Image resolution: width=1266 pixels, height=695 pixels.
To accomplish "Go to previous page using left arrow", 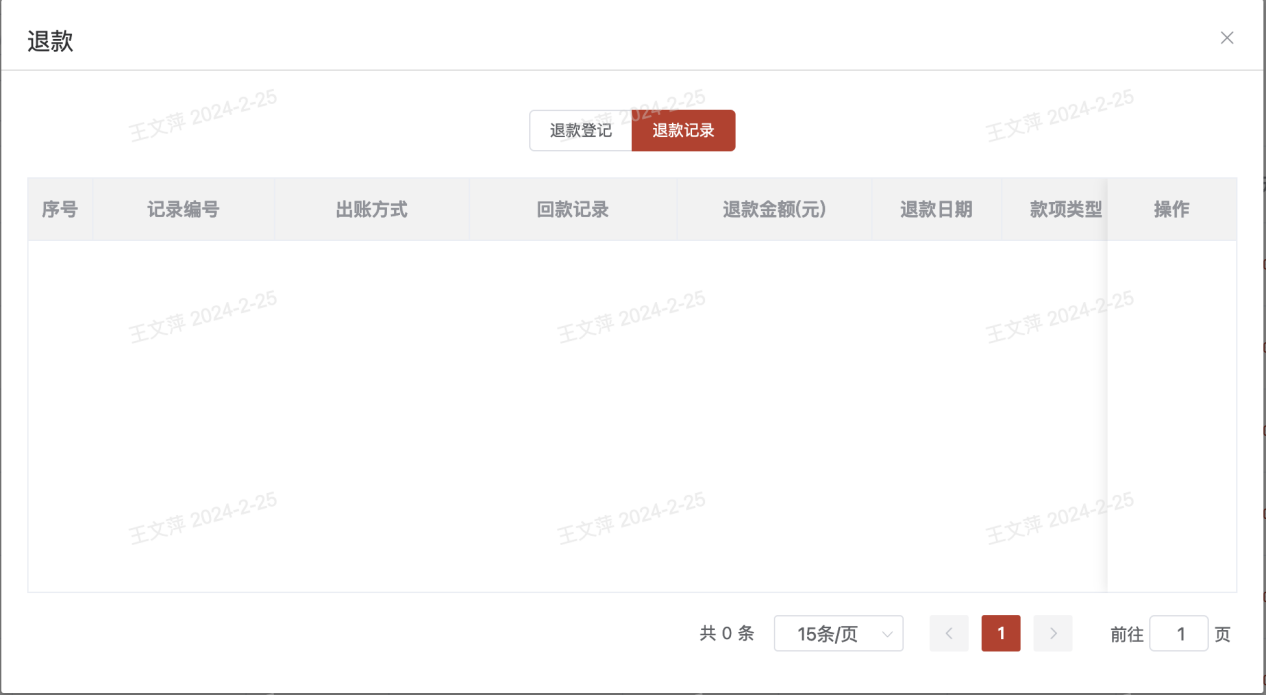I will pyautogui.click(x=949, y=634).
